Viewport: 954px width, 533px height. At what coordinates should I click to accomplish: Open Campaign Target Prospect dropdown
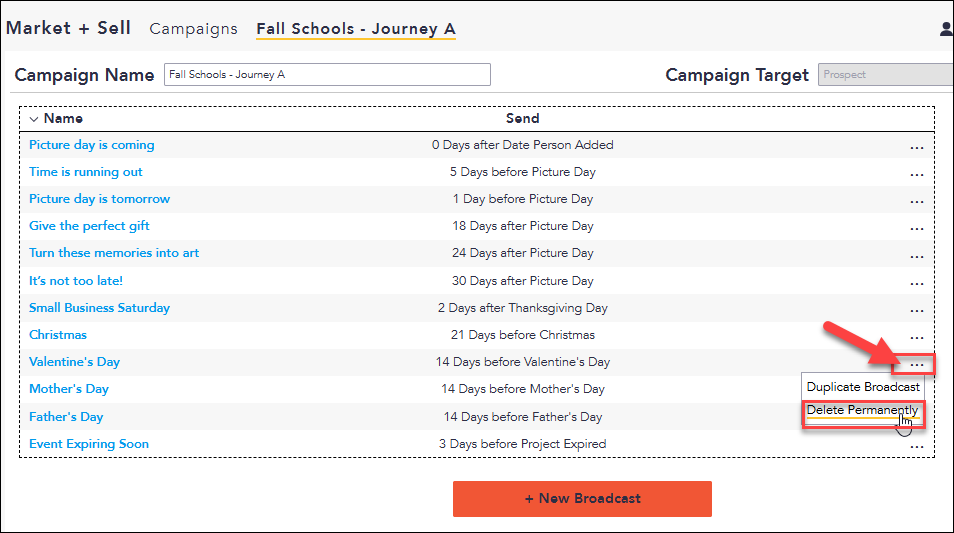pos(885,75)
